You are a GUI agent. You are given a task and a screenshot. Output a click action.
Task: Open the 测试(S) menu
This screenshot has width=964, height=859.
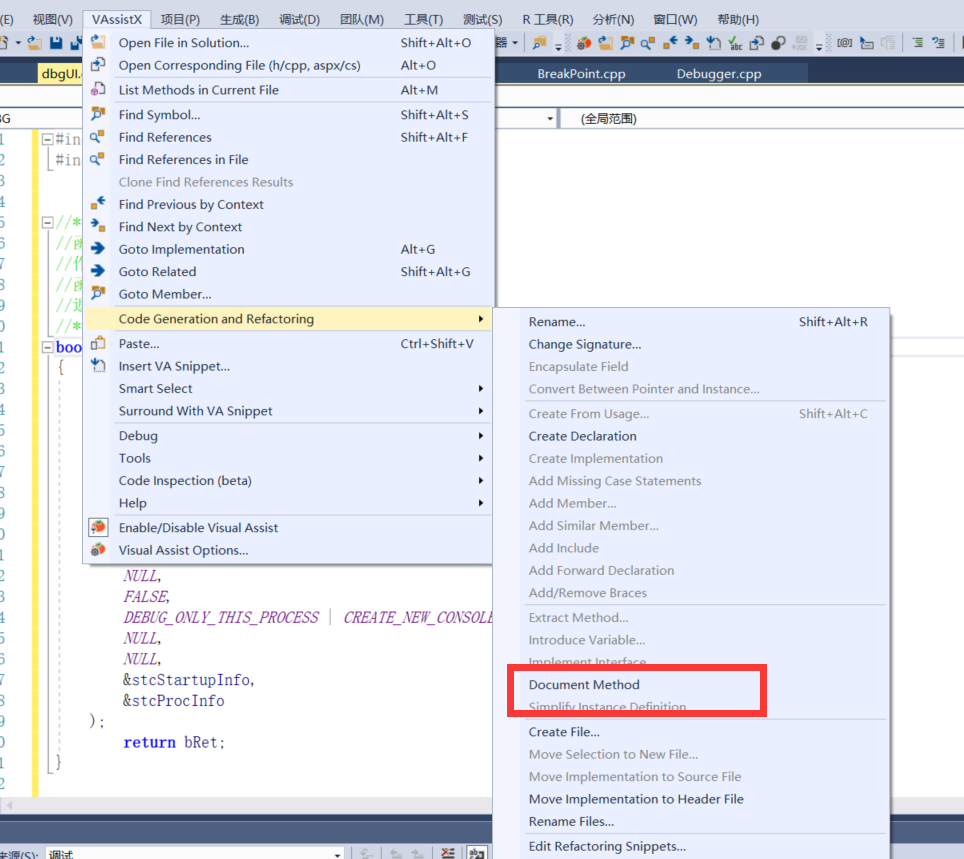[482, 20]
